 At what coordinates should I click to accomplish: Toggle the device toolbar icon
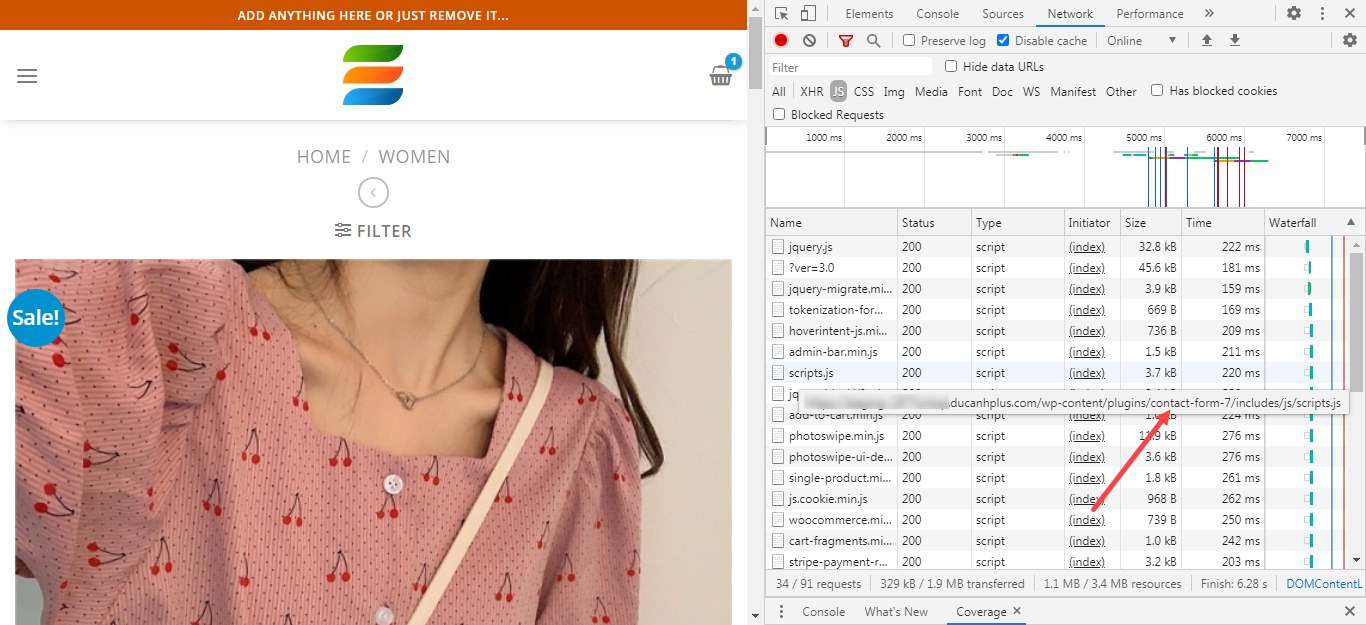click(808, 14)
